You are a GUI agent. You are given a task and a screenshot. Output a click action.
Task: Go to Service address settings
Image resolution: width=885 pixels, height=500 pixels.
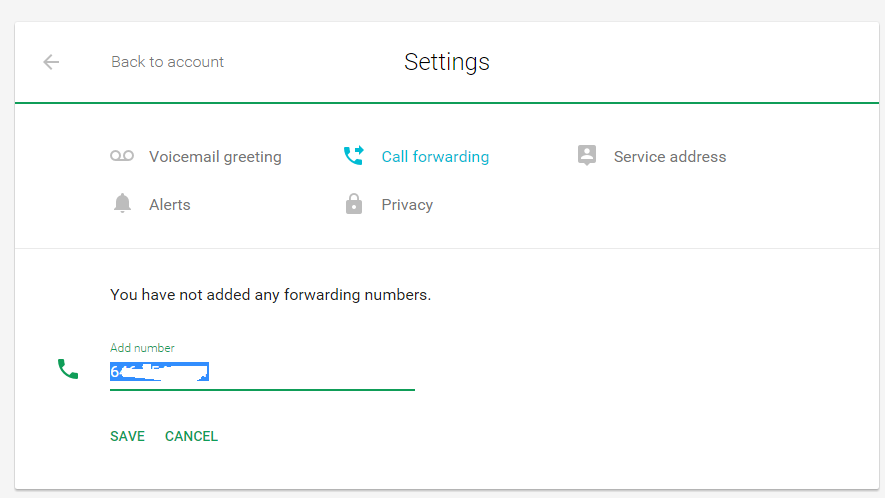pyautogui.click(x=669, y=157)
